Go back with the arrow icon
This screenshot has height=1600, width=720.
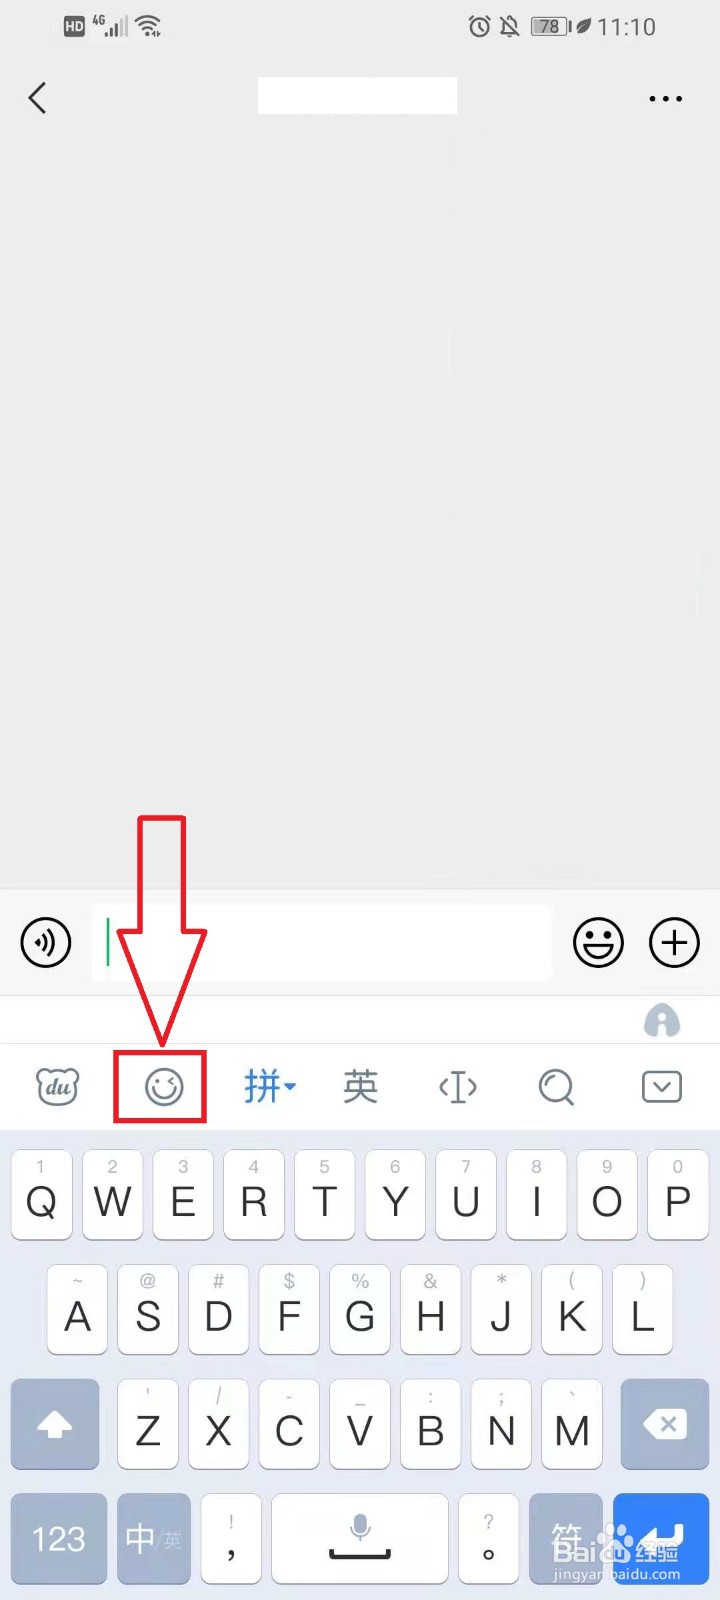pyautogui.click(x=38, y=98)
